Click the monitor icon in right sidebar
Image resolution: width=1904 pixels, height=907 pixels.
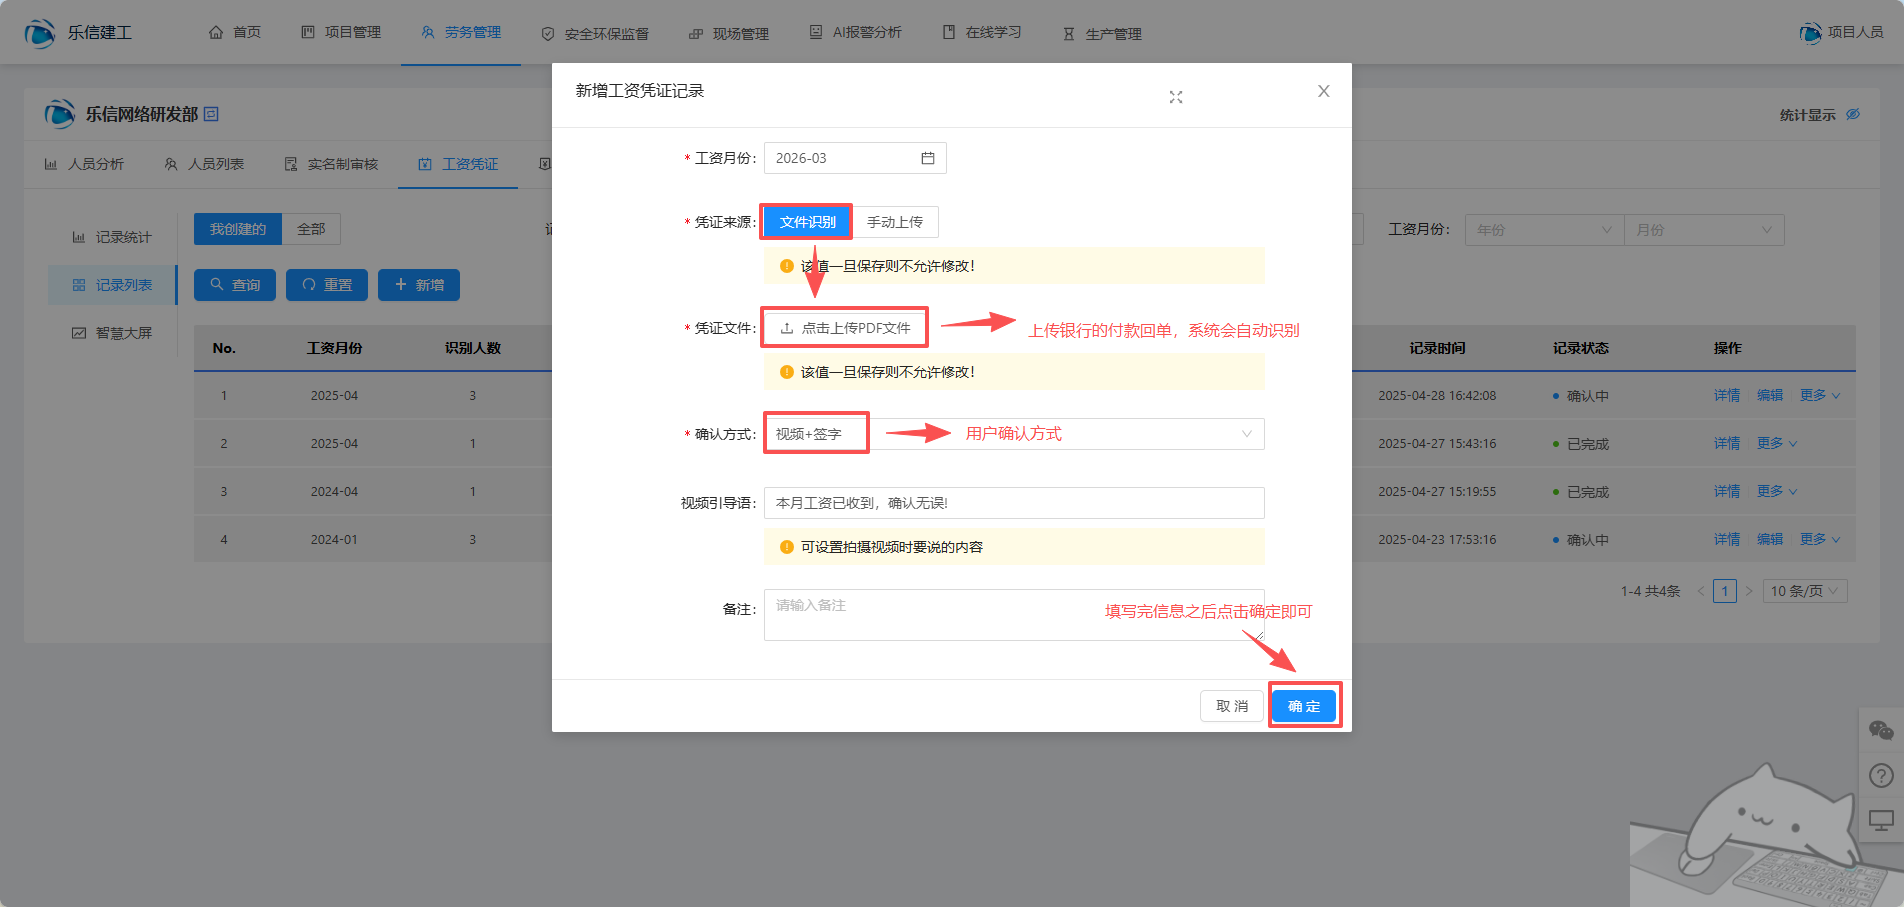click(x=1880, y=821)
